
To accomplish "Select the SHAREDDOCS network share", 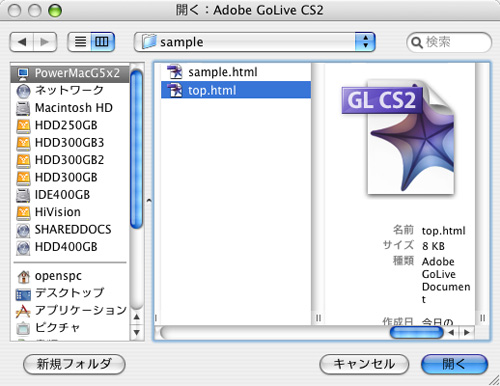I will coord(70,229).
